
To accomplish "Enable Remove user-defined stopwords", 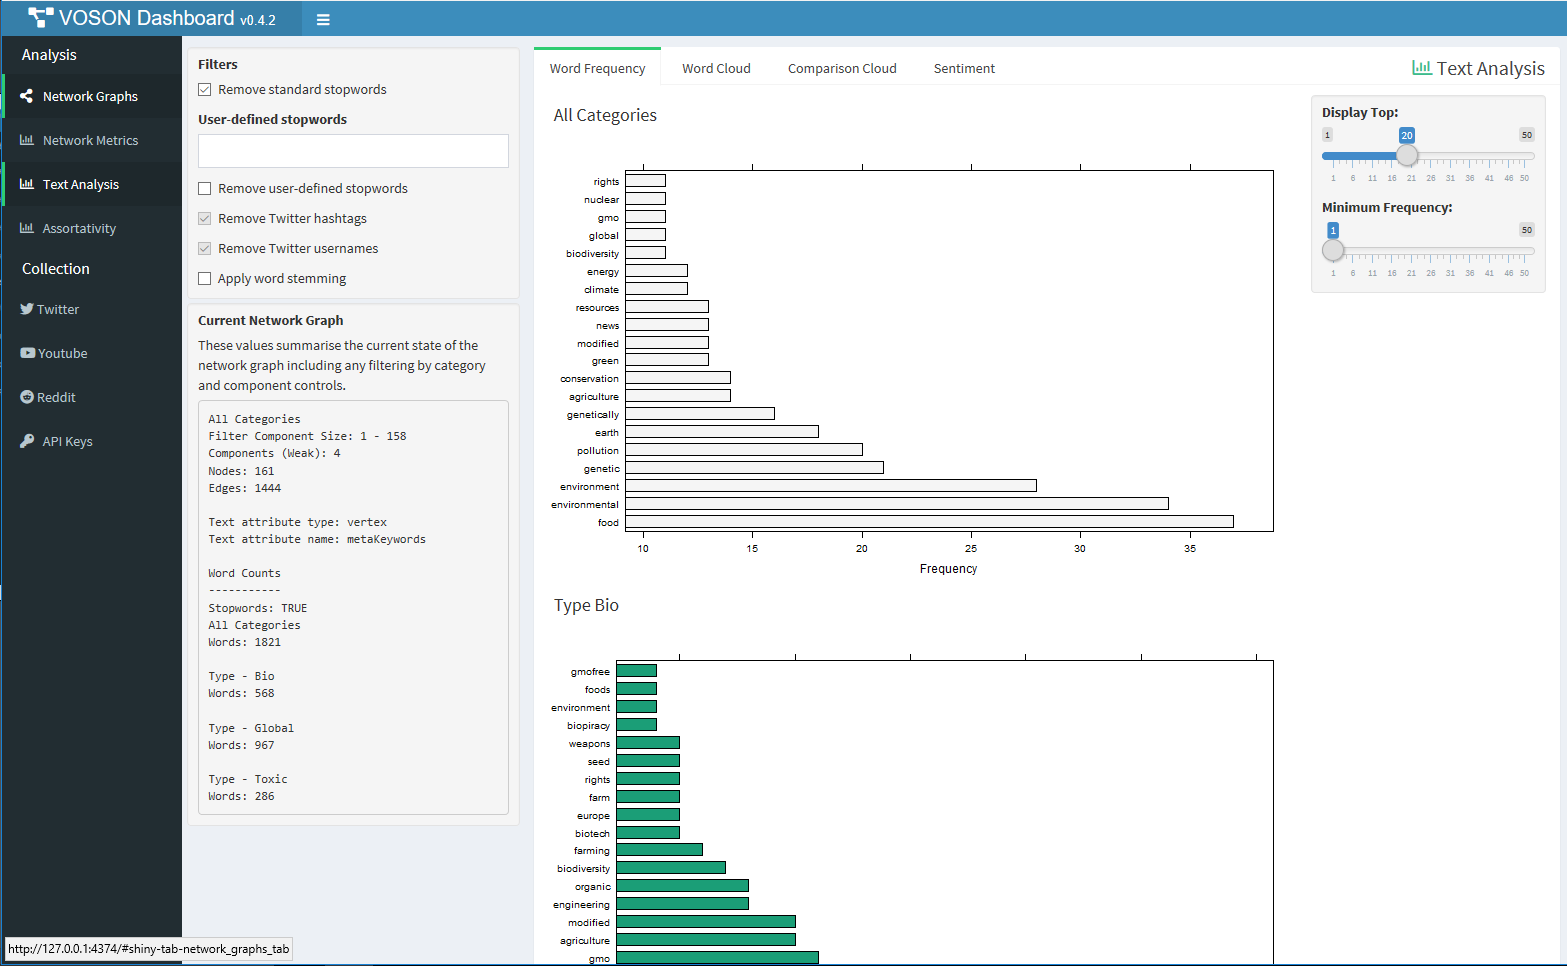I will tap(205, 188).
